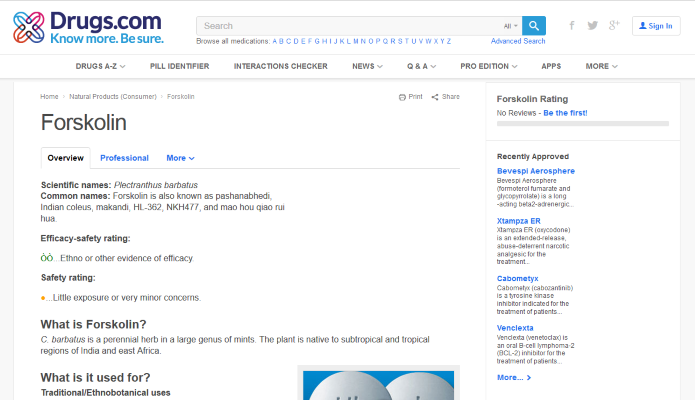The width and height of the screenshot is (695, 400).
Task: Expand the Pro Edition menu
Action: click(488, 66)
